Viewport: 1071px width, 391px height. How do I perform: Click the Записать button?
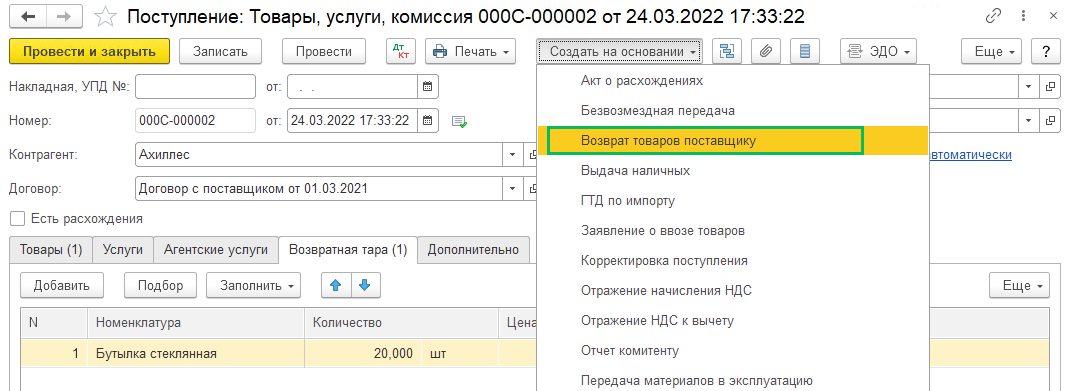coord(221,51)
